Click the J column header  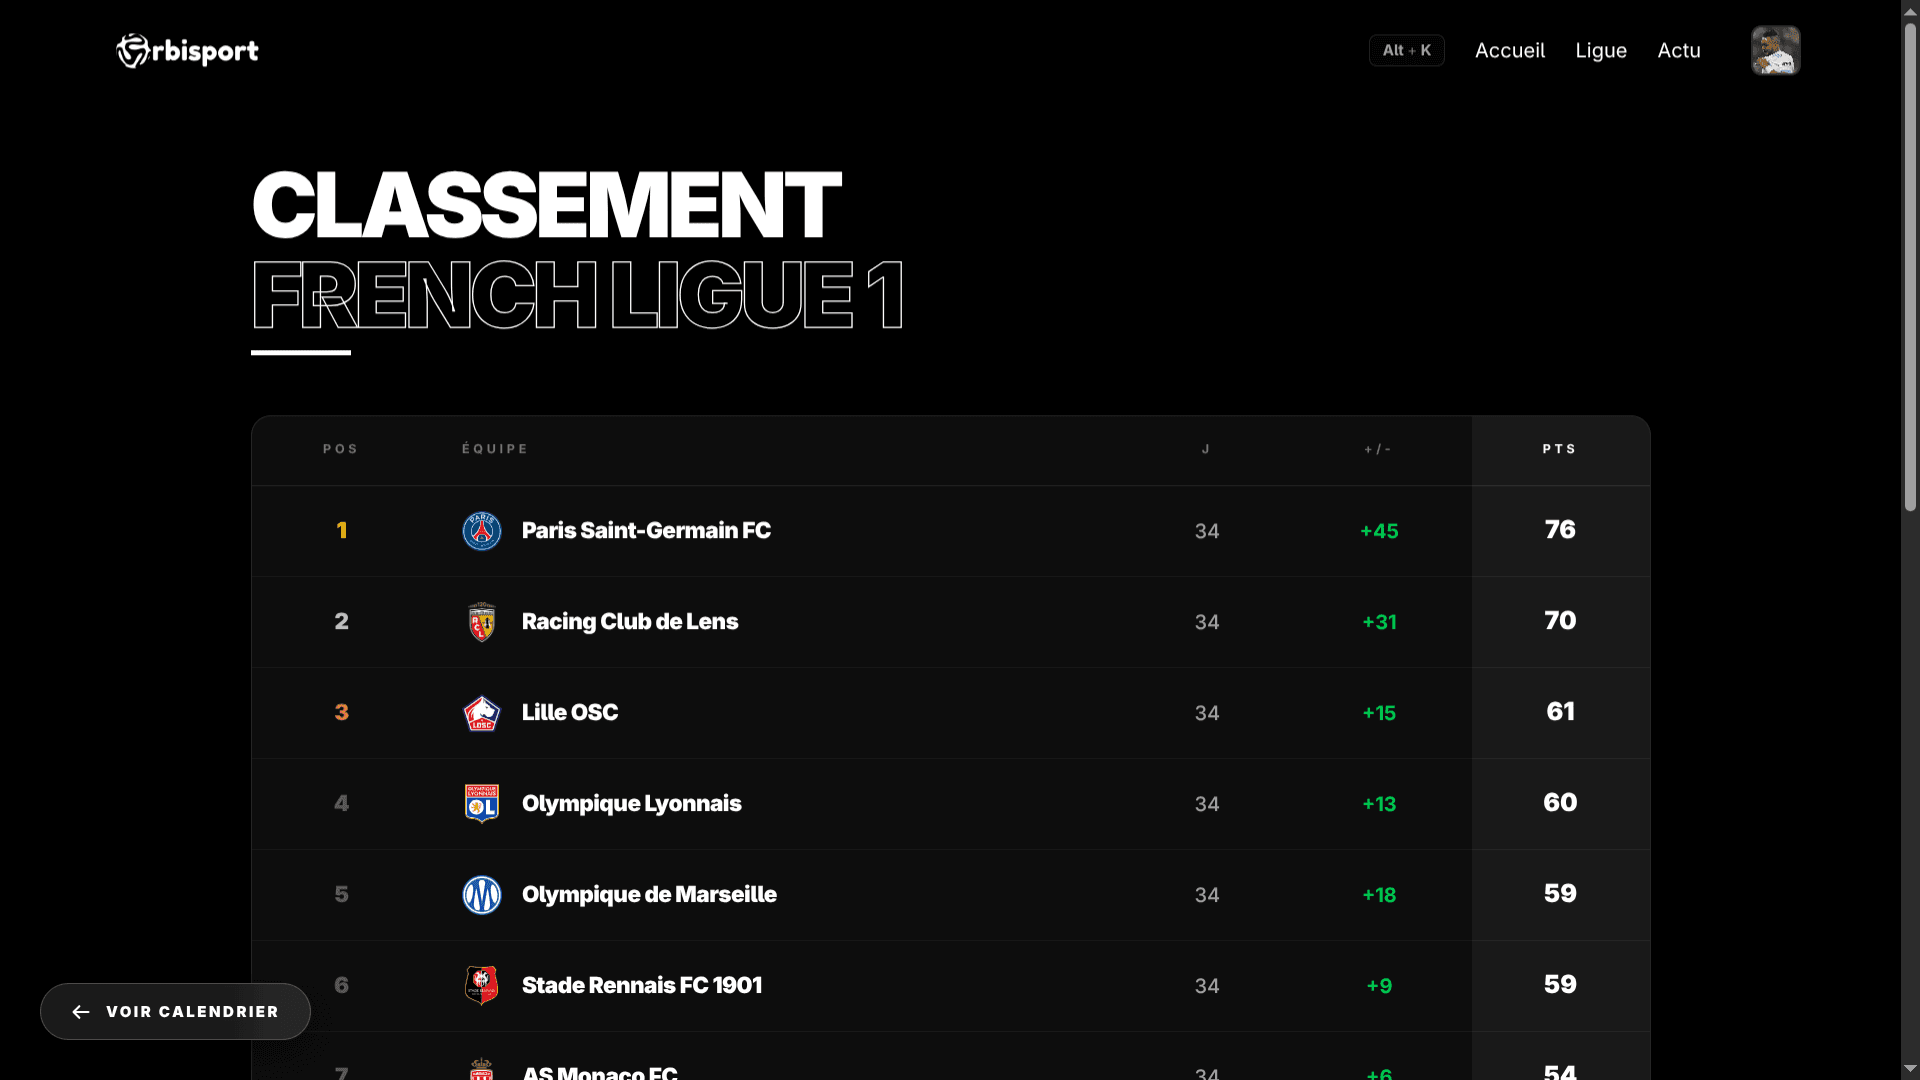[x=1206, y=449]
